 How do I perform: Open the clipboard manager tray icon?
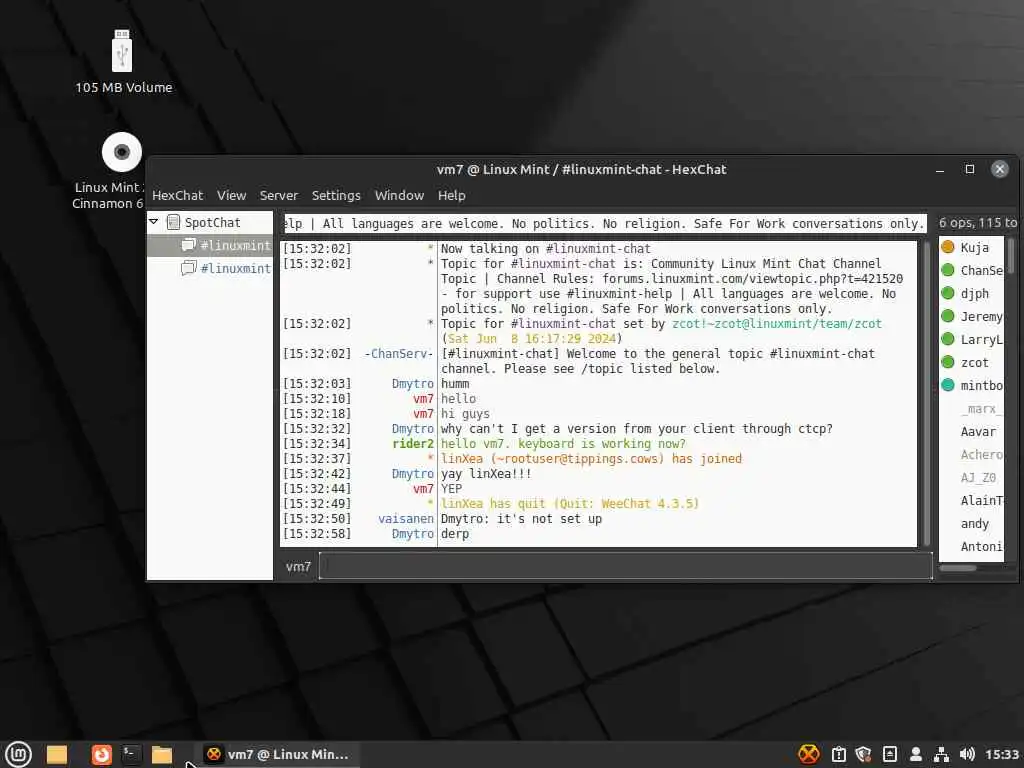click(x=839, y=754)
